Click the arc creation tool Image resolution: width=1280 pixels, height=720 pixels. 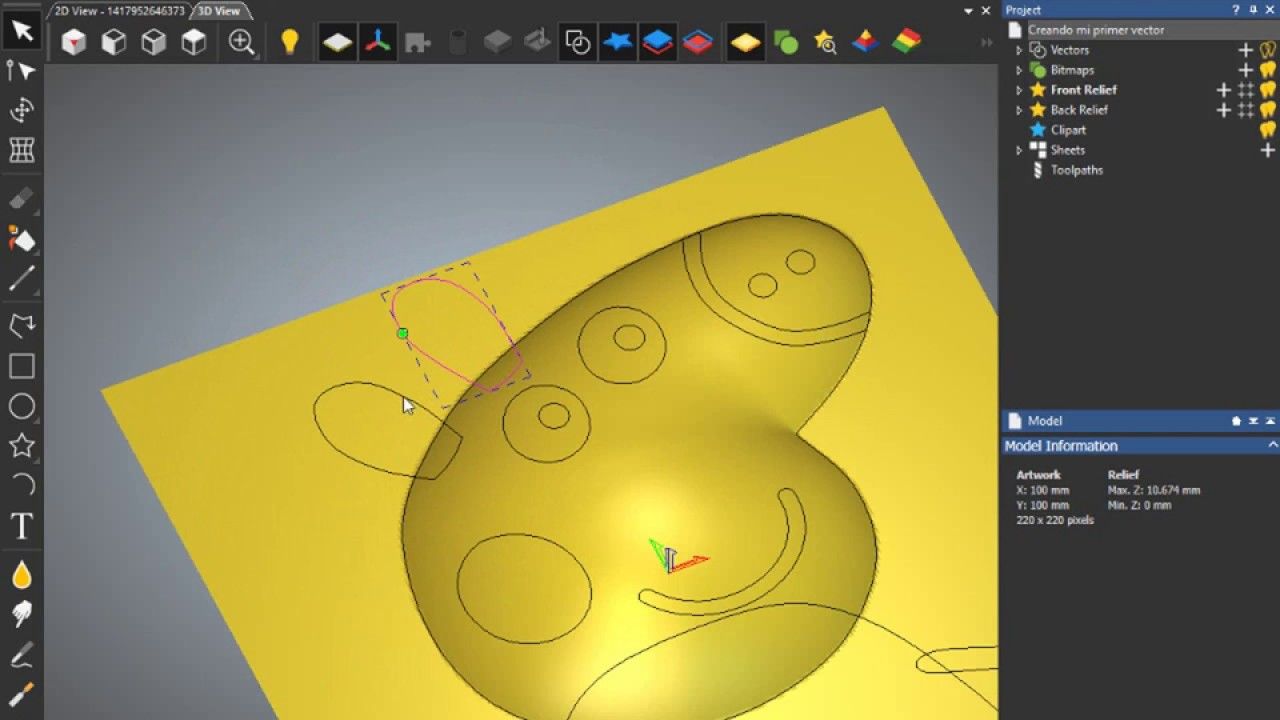[x=22, y=487]
